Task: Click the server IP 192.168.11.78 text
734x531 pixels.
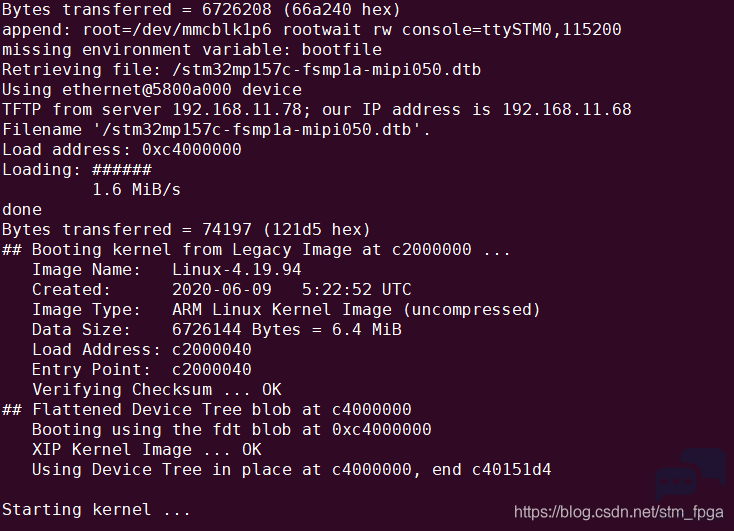Action: click(237, 110)
